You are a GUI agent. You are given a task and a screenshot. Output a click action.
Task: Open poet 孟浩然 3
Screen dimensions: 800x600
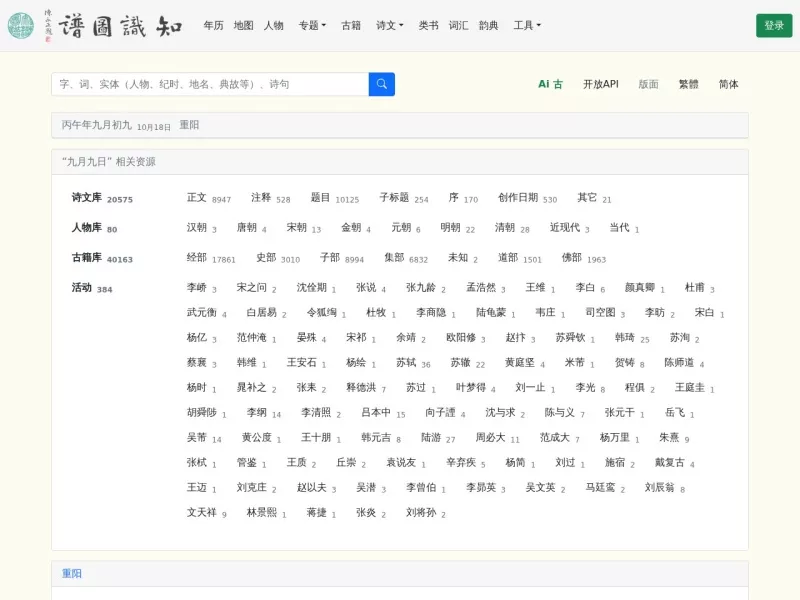click(486, 288)
